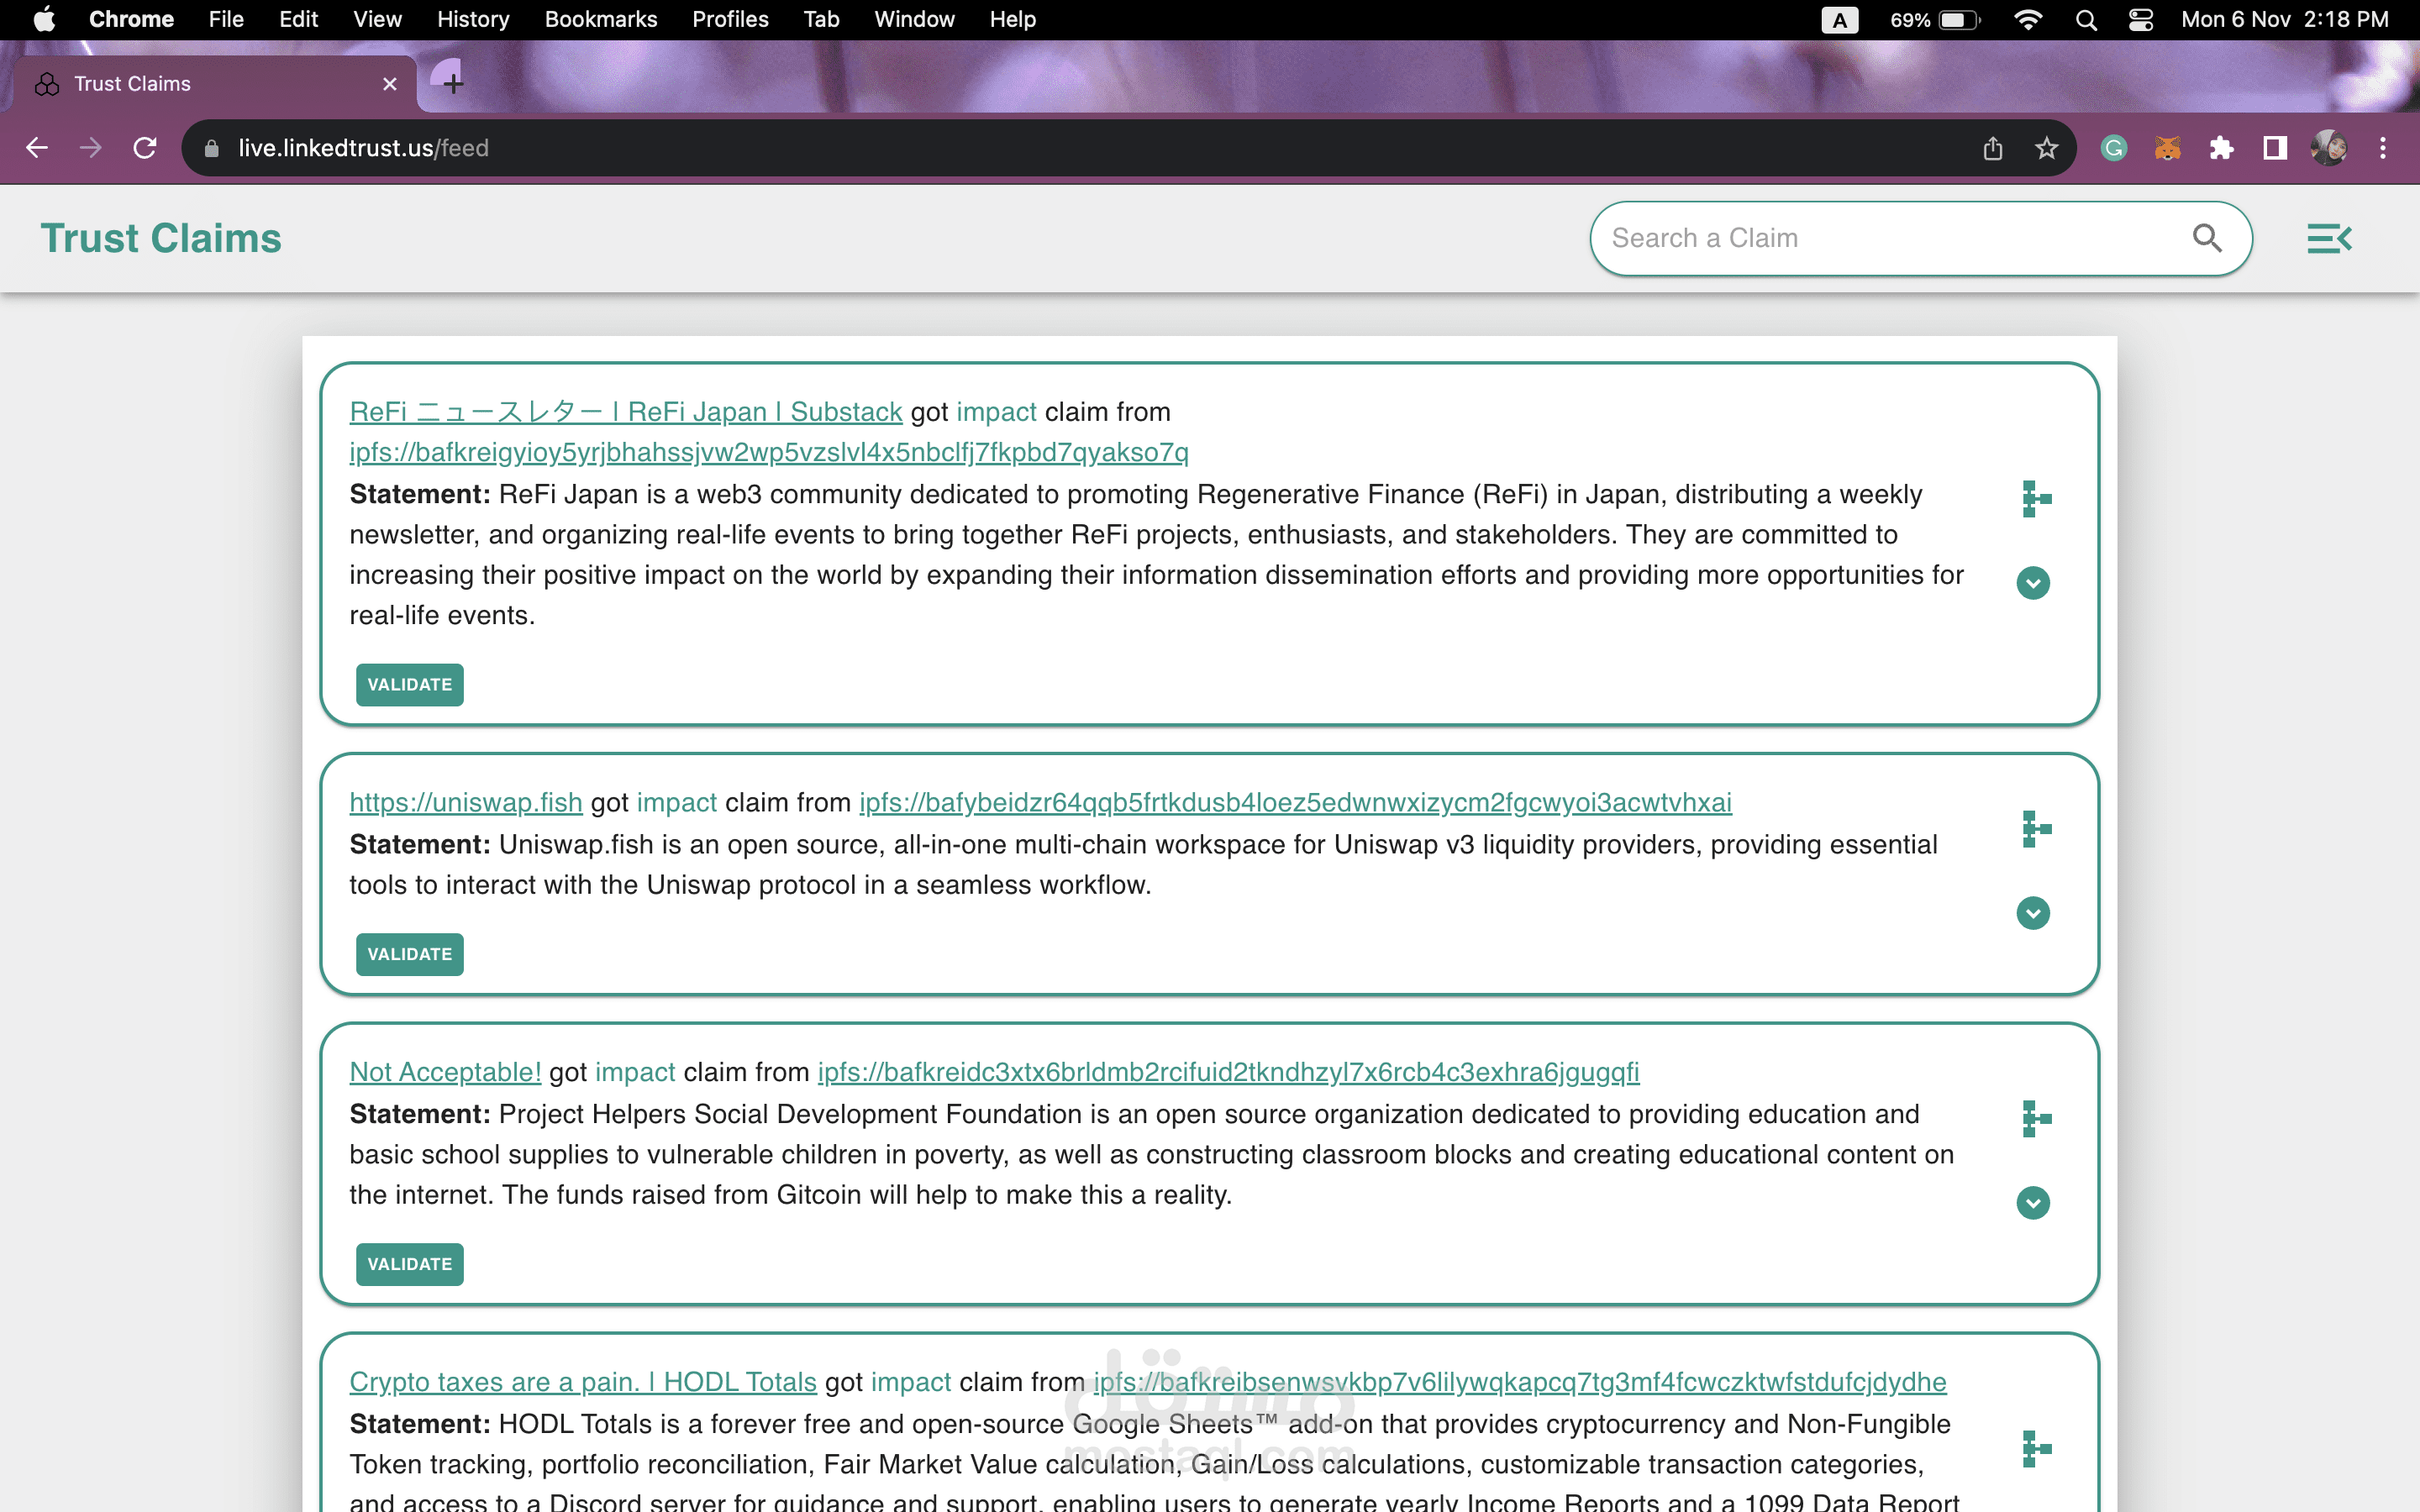Open Chrome profile avatar
The height and width of the screenshot is (1512, 2420).
(2329, 148)
